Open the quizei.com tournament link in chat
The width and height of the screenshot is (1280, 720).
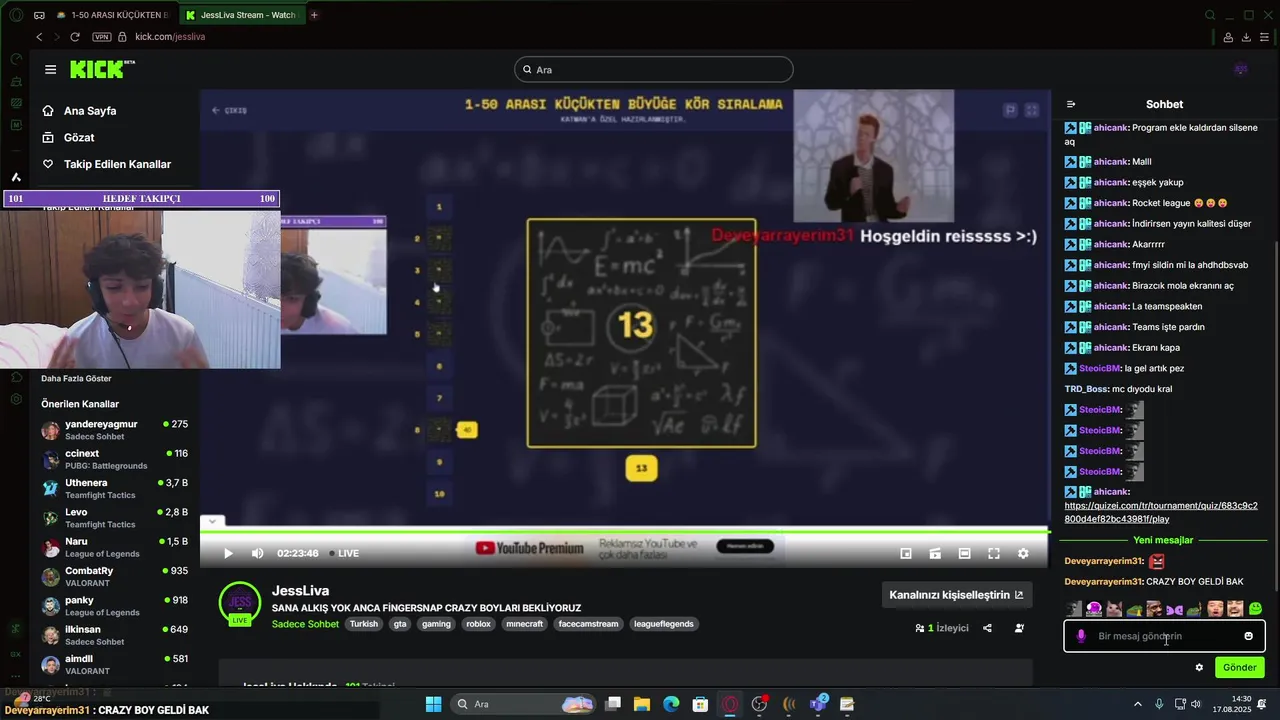pos(1161,512)
